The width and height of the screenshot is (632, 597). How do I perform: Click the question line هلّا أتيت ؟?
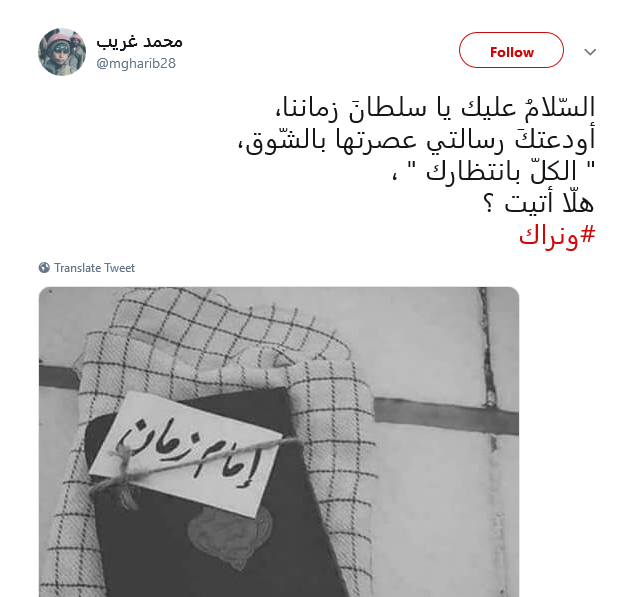(x=539, y=204)
